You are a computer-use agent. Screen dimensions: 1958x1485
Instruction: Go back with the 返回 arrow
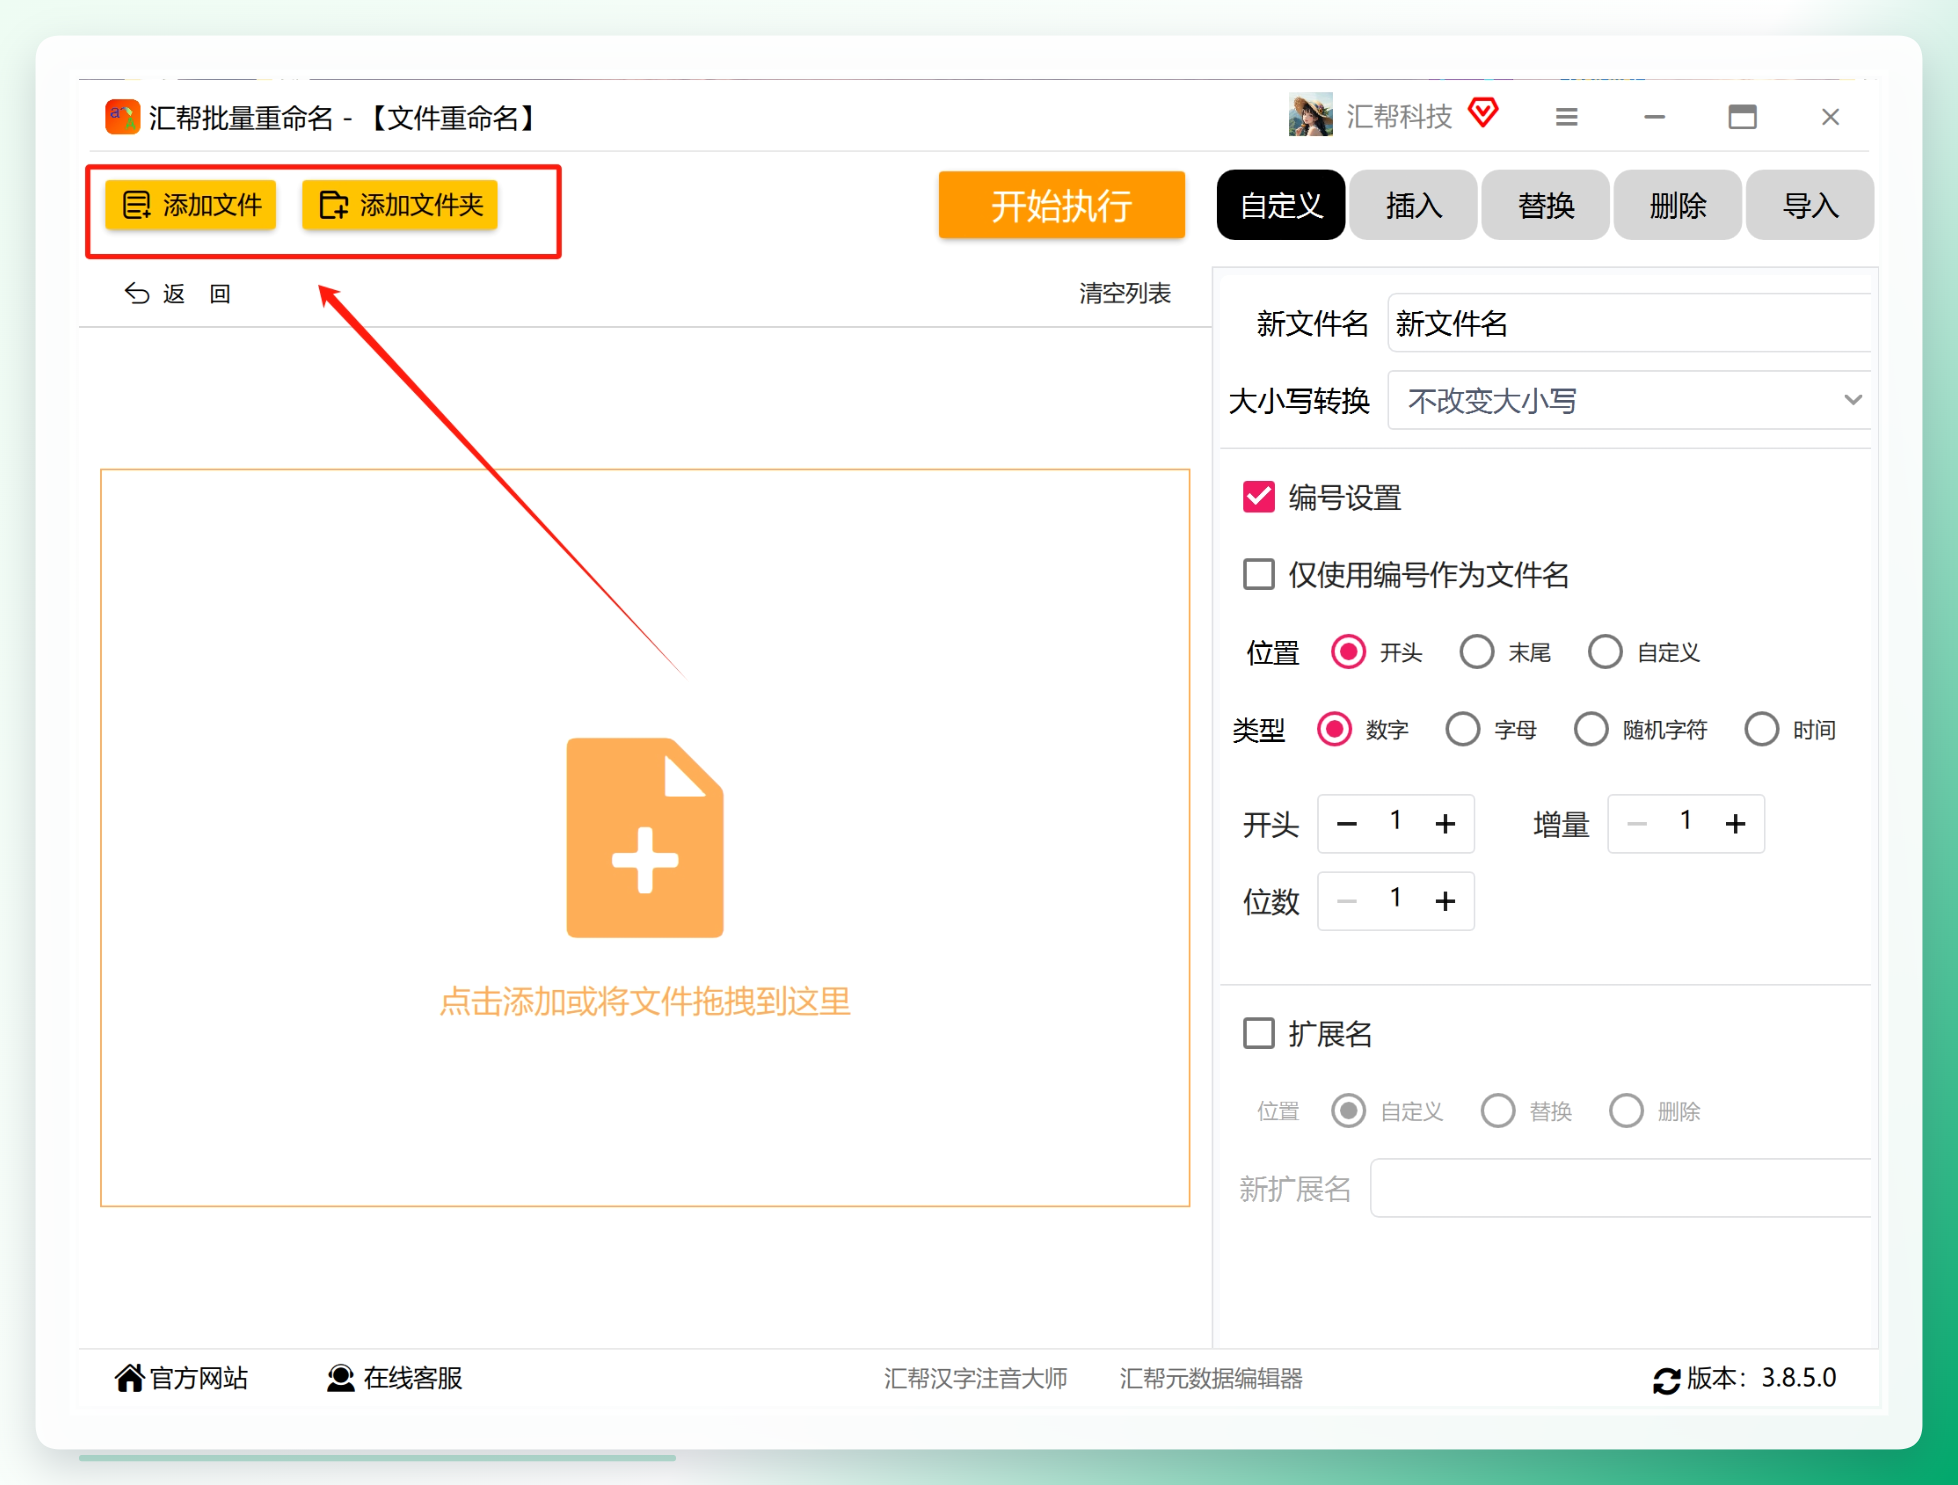pos(177,293)
